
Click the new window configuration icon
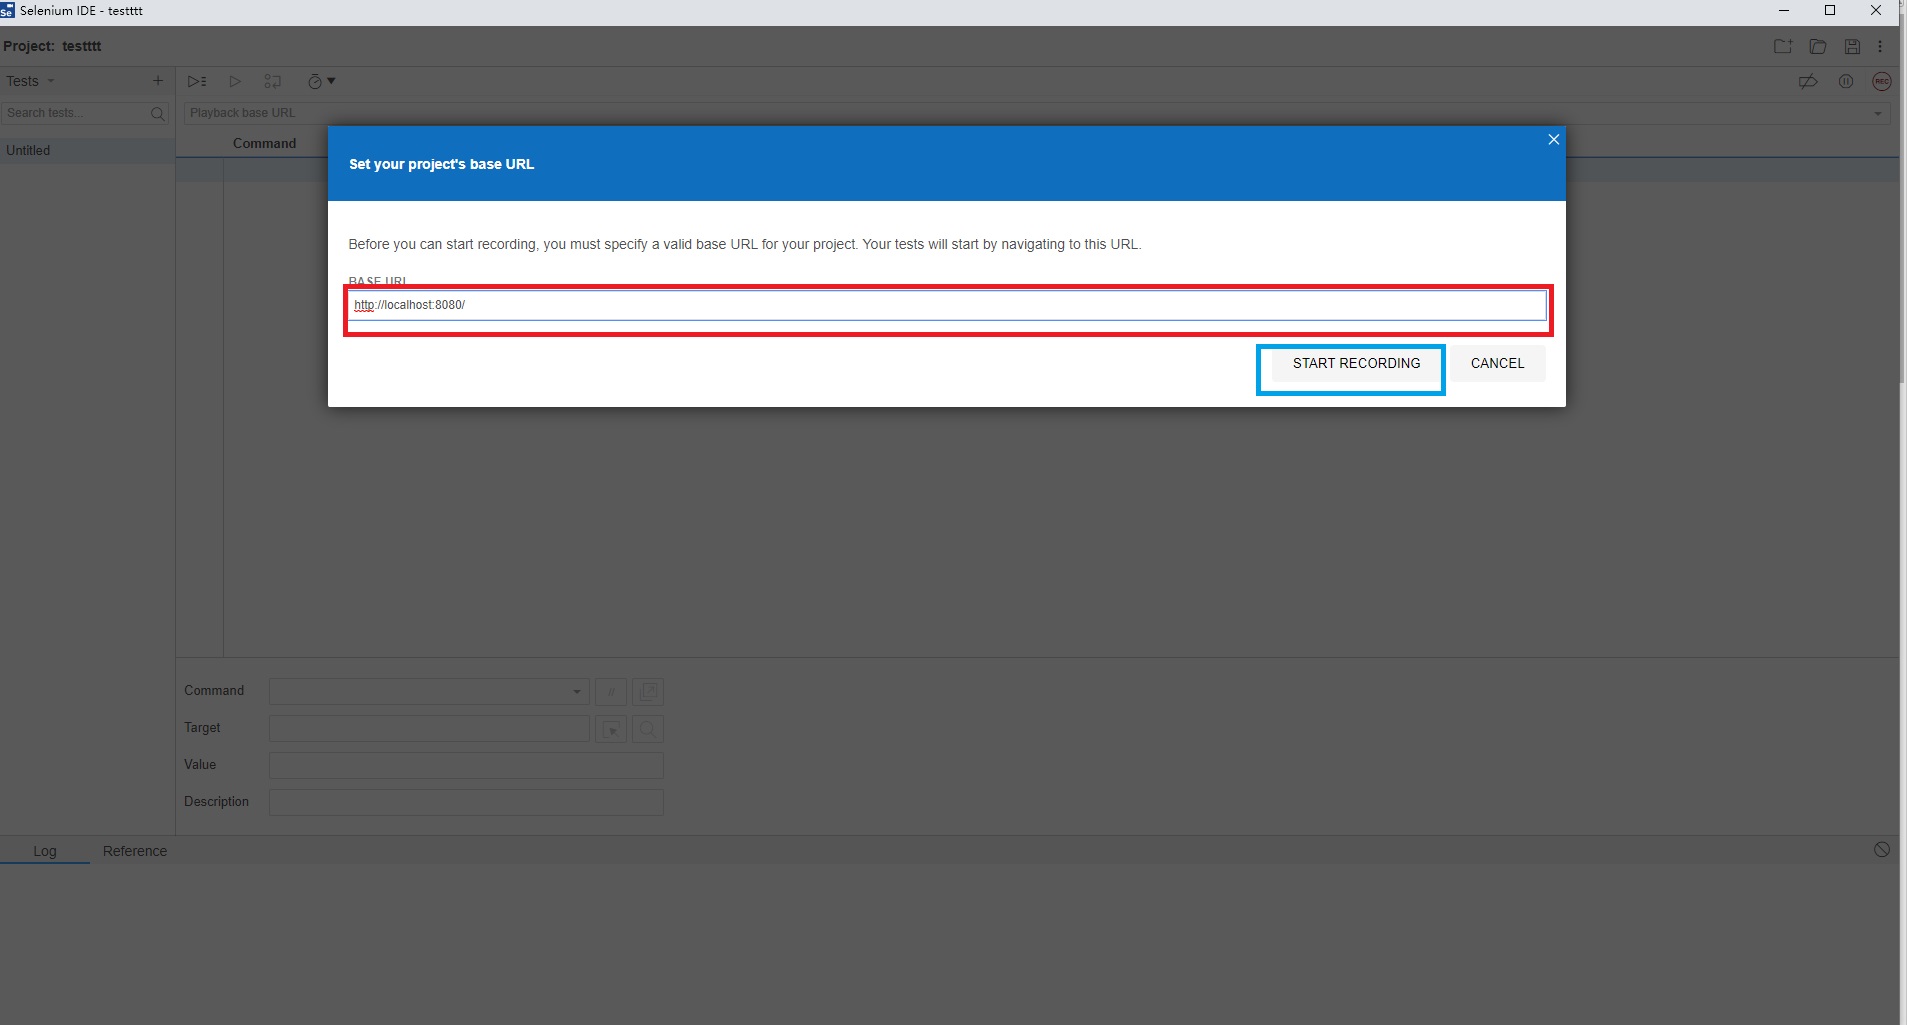[x=648, y=692]
